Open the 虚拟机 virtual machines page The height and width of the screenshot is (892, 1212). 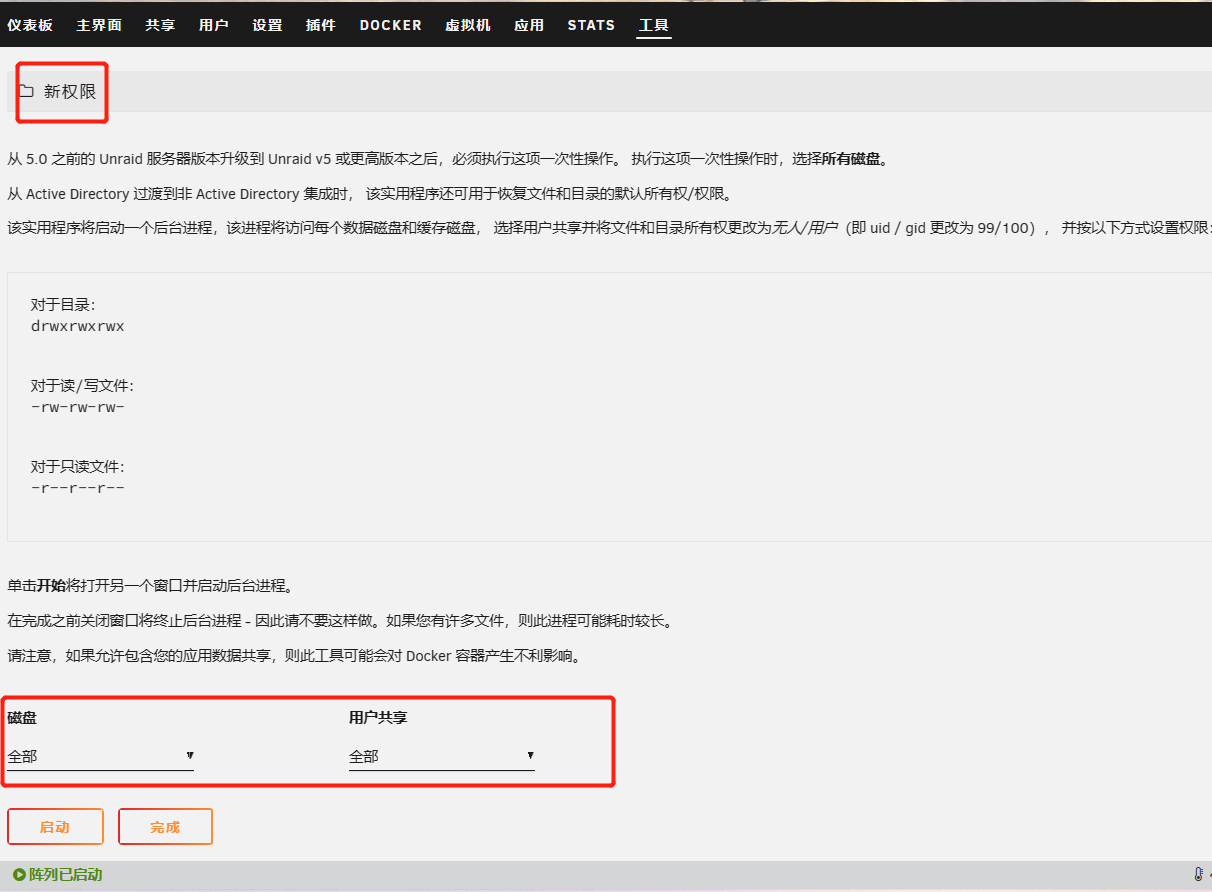[x=468, y=25]
